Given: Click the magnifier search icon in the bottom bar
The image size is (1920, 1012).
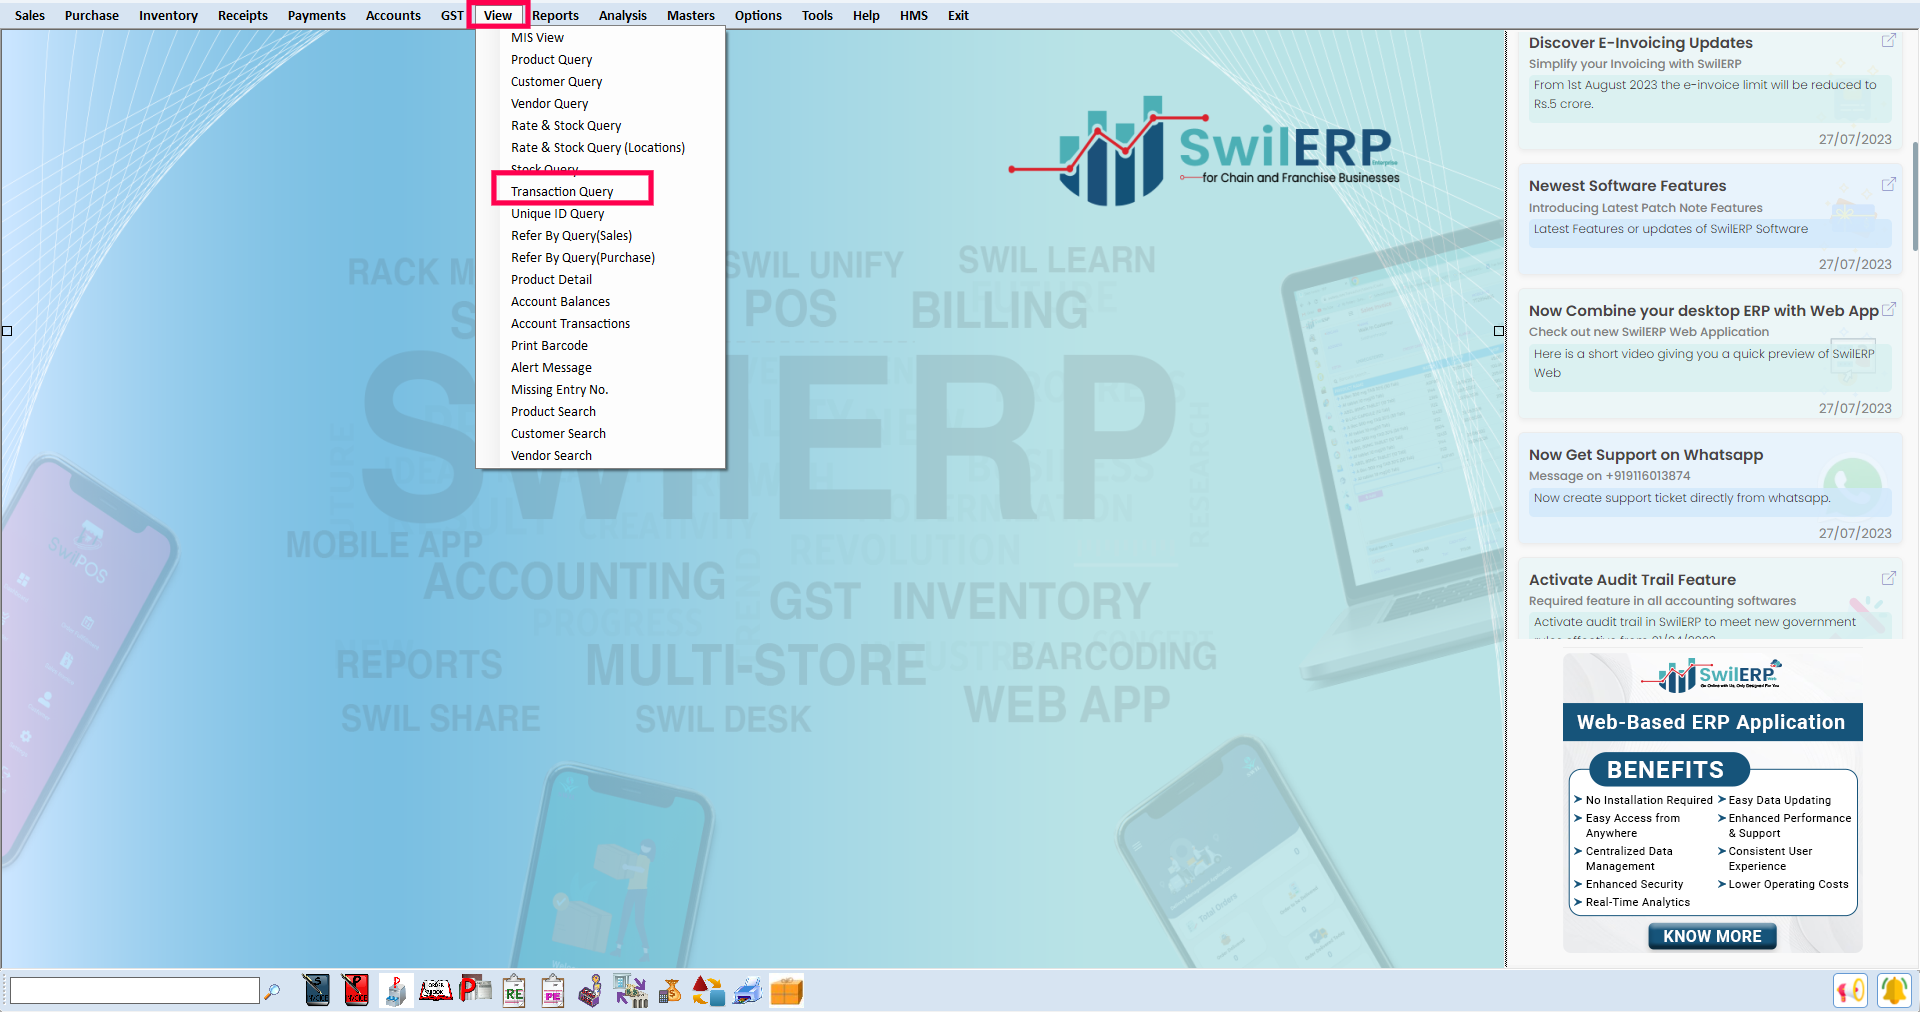Looking at the screenshot, I should 272,991.
